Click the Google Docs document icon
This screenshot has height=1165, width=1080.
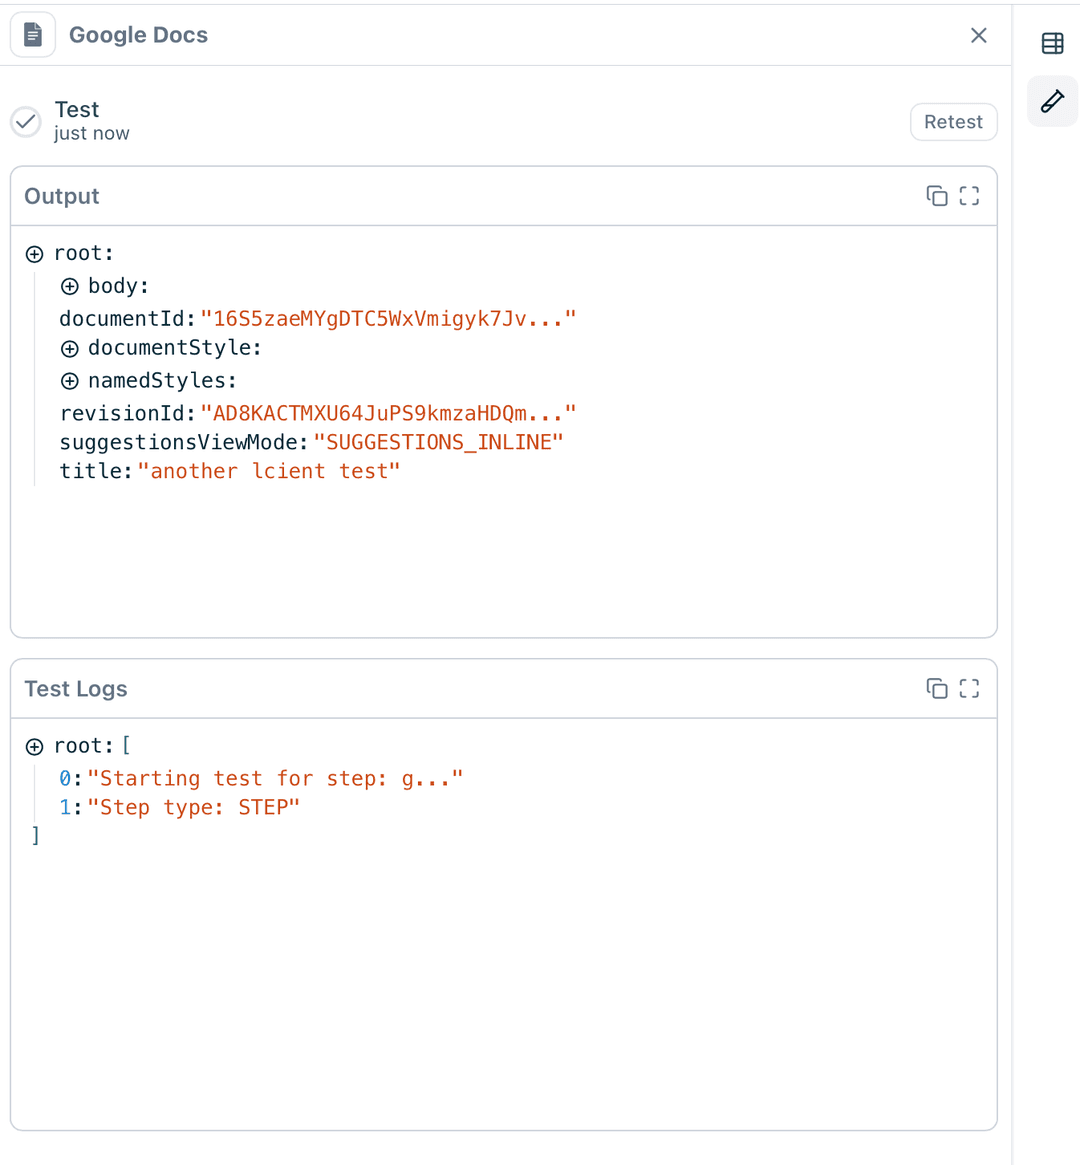(33, 35)
